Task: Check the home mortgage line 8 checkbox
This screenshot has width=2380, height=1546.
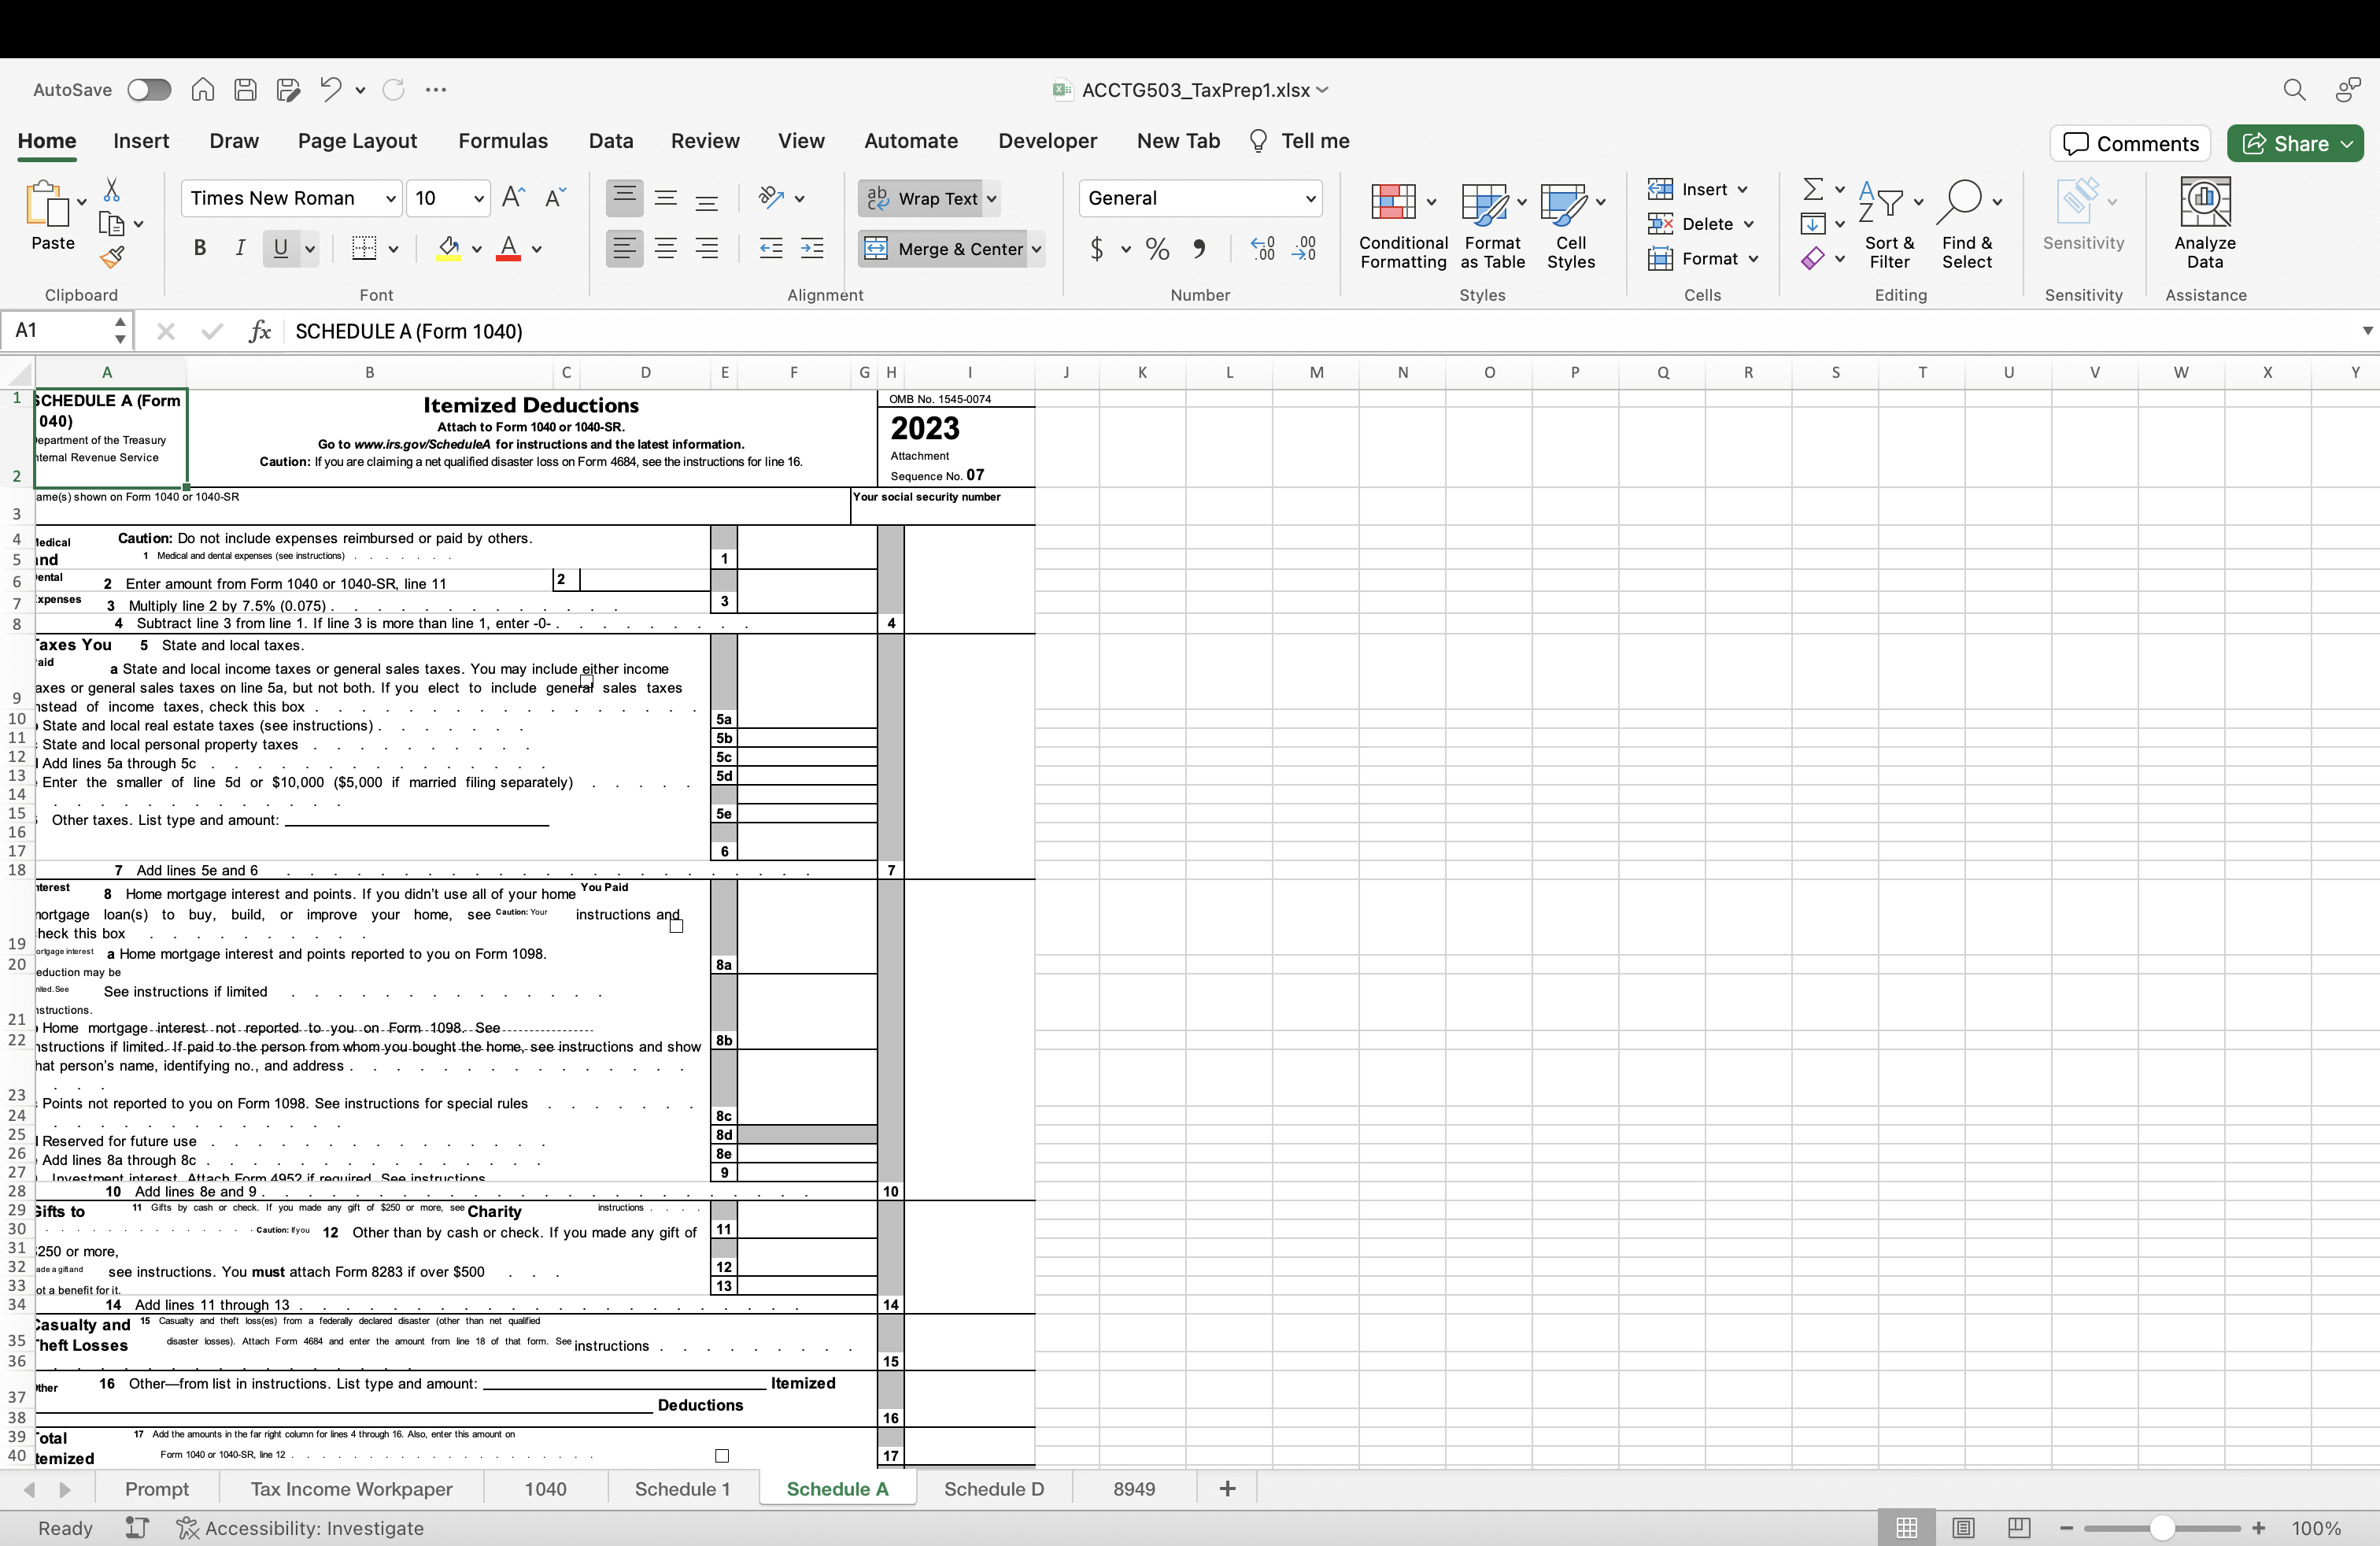Action: 676,925
